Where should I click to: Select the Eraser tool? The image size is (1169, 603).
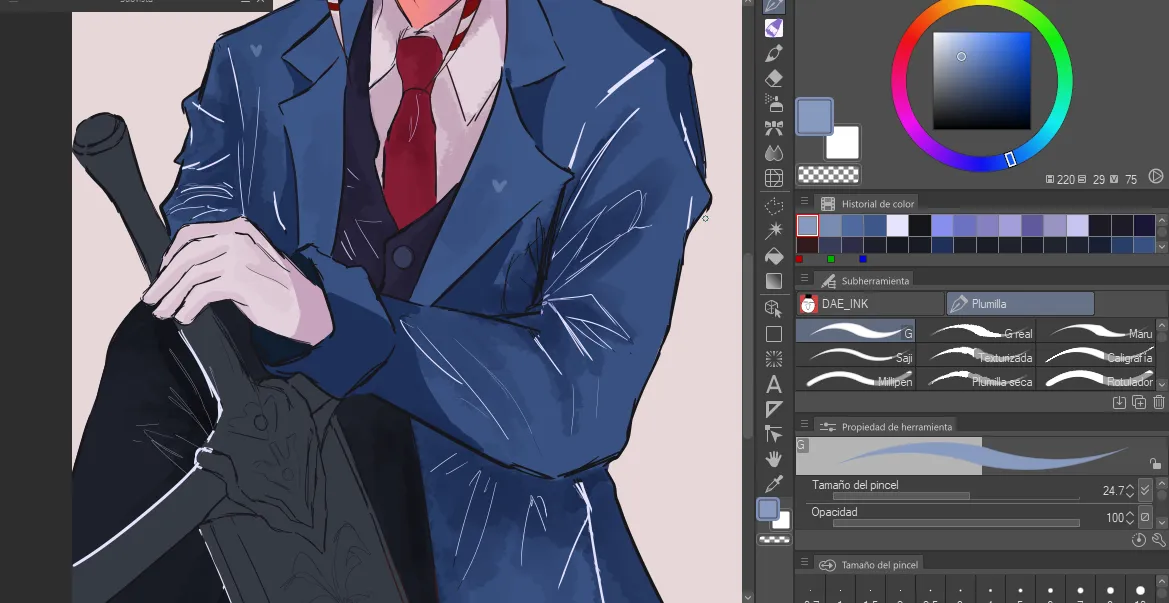coord(774,78)
